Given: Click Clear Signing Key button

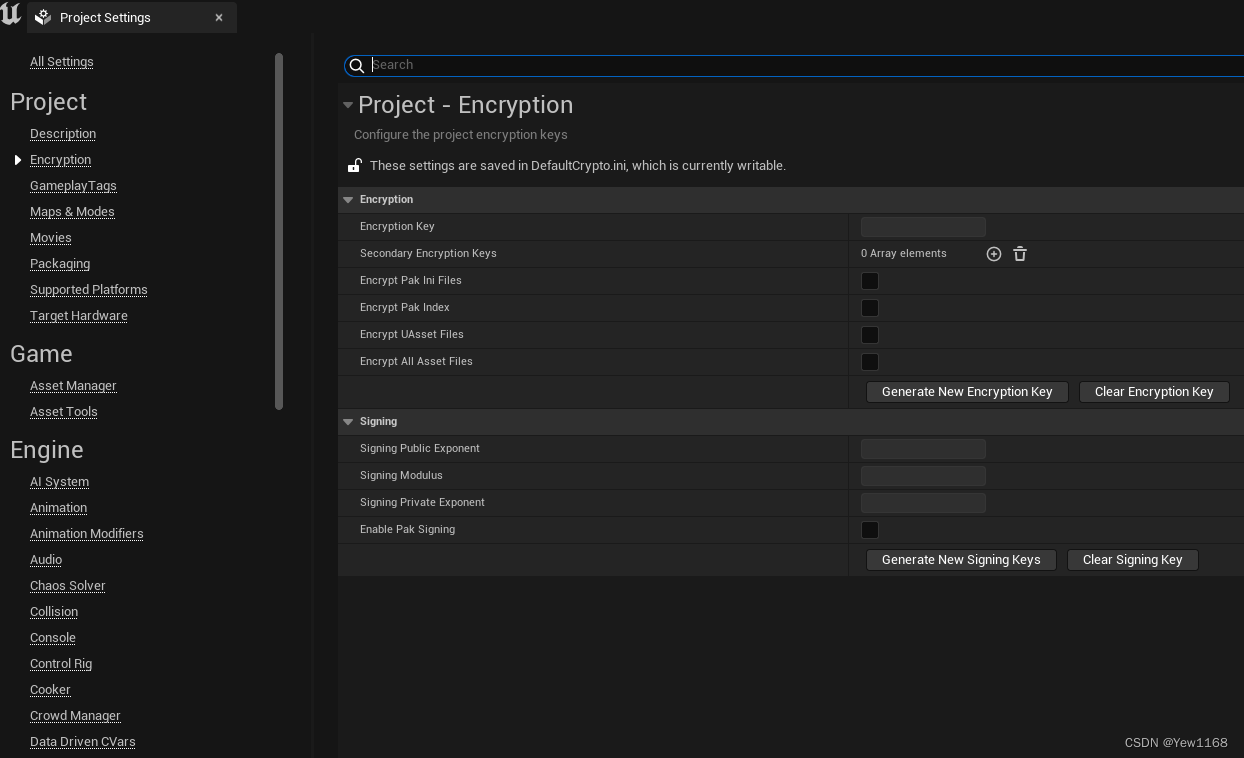Looking at the screenshot, I should click(x=1132, y=560).
